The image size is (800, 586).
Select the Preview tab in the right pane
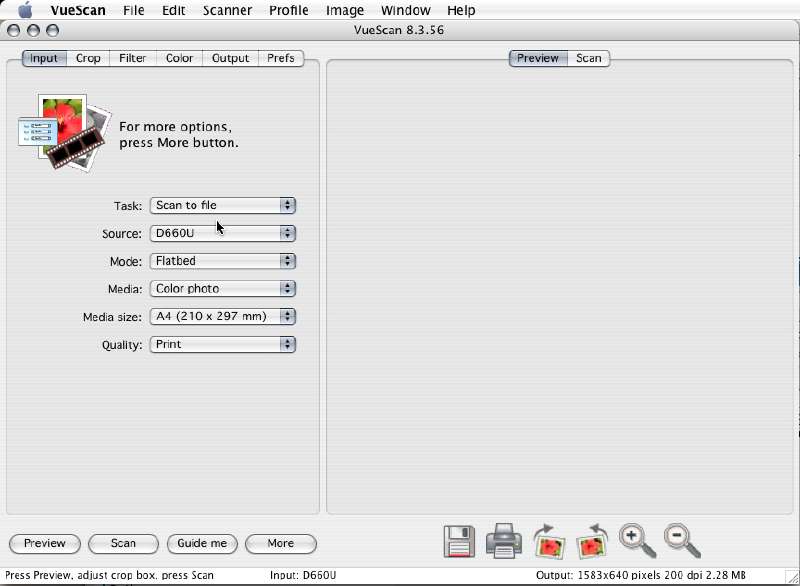[x=538, y=58]
